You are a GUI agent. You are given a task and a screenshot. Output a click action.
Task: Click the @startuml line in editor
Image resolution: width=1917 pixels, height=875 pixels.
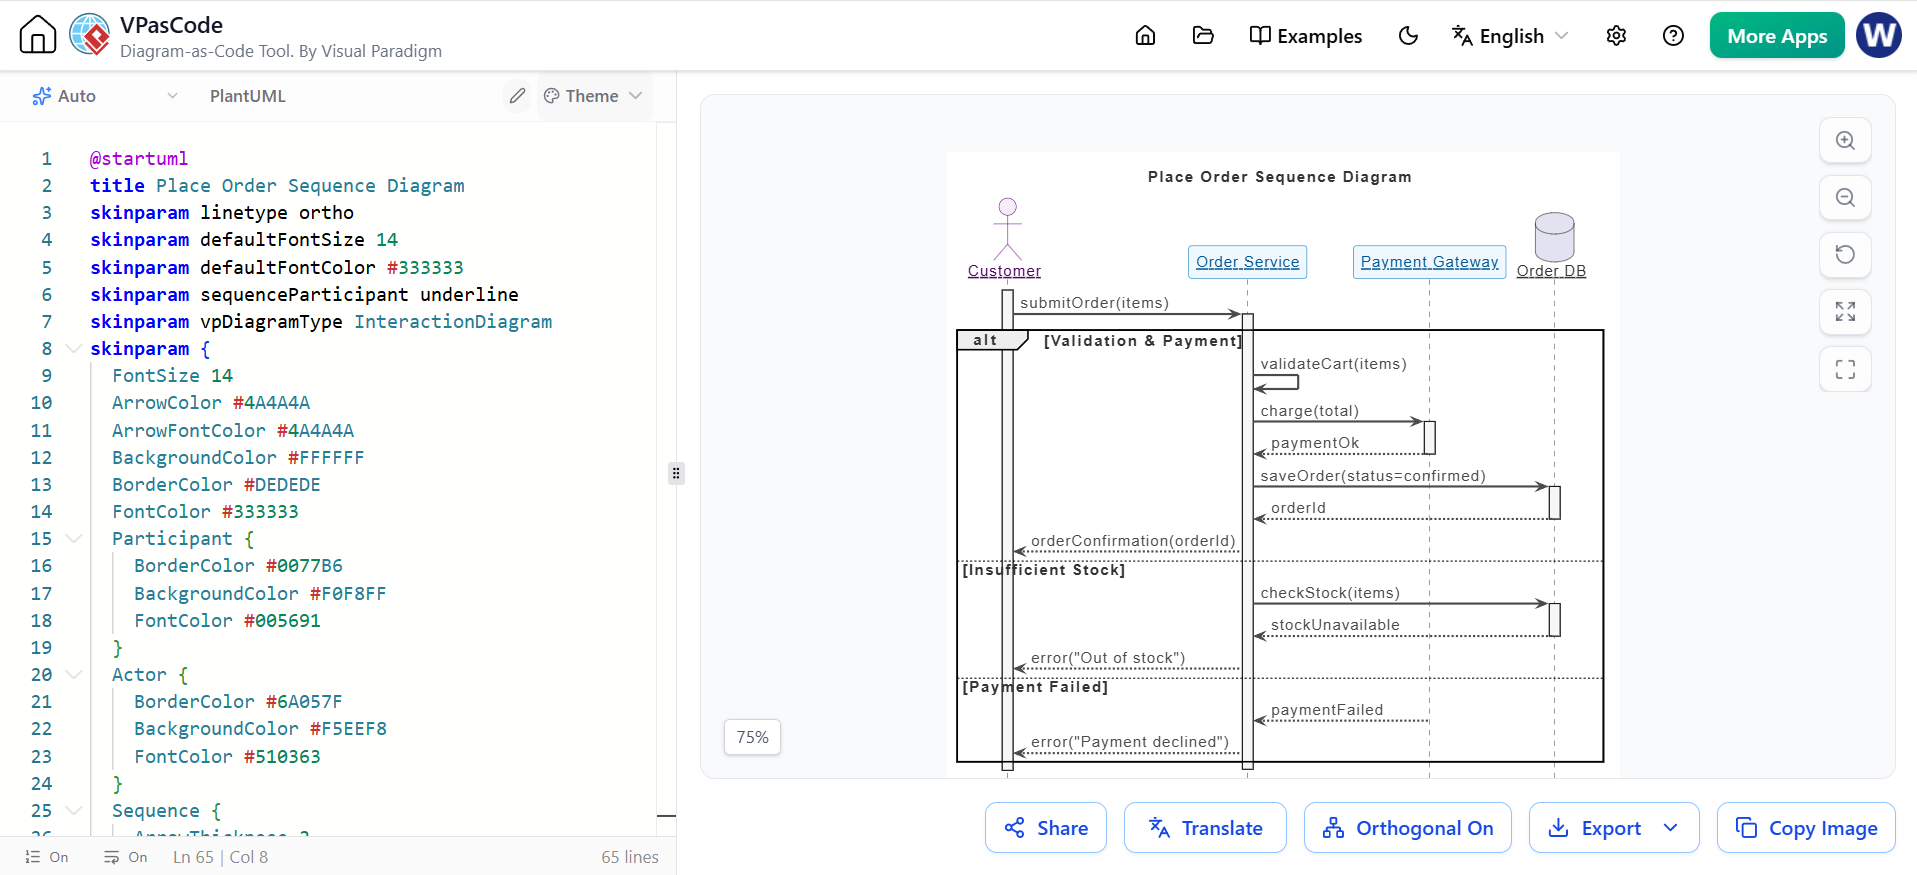[x=139, y=158]
